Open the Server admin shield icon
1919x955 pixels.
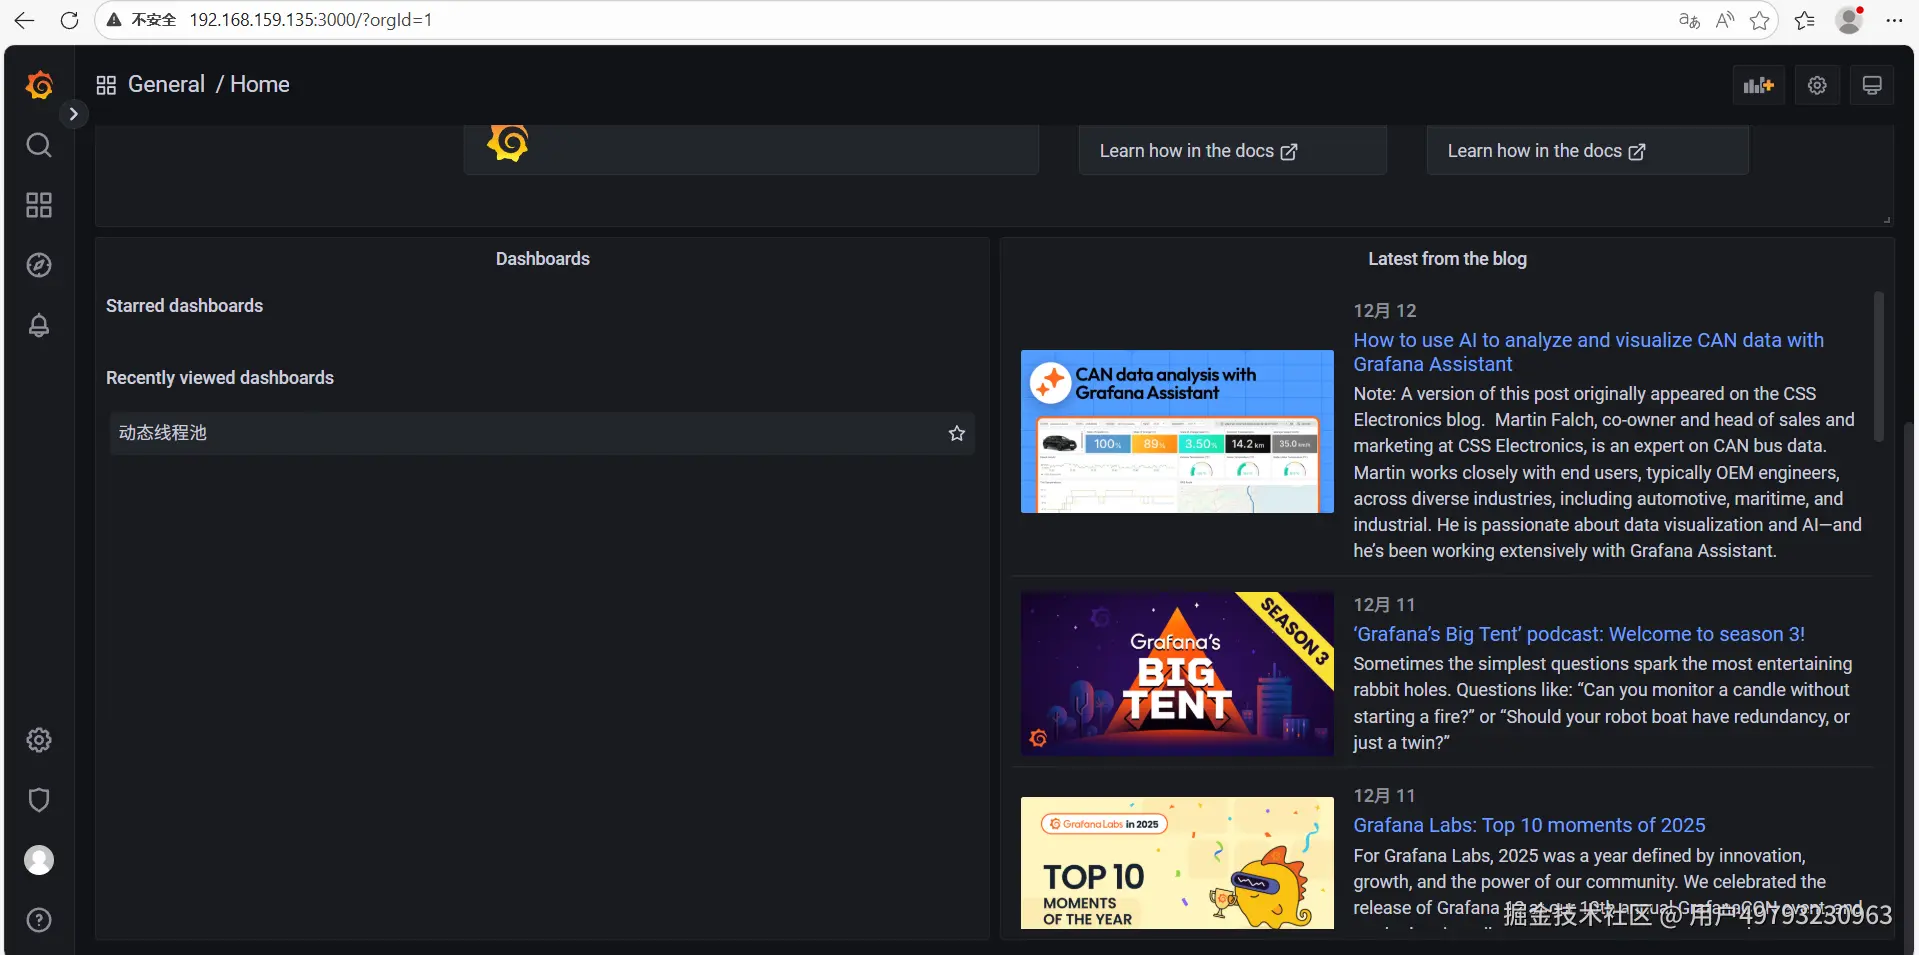pos(39,800)
